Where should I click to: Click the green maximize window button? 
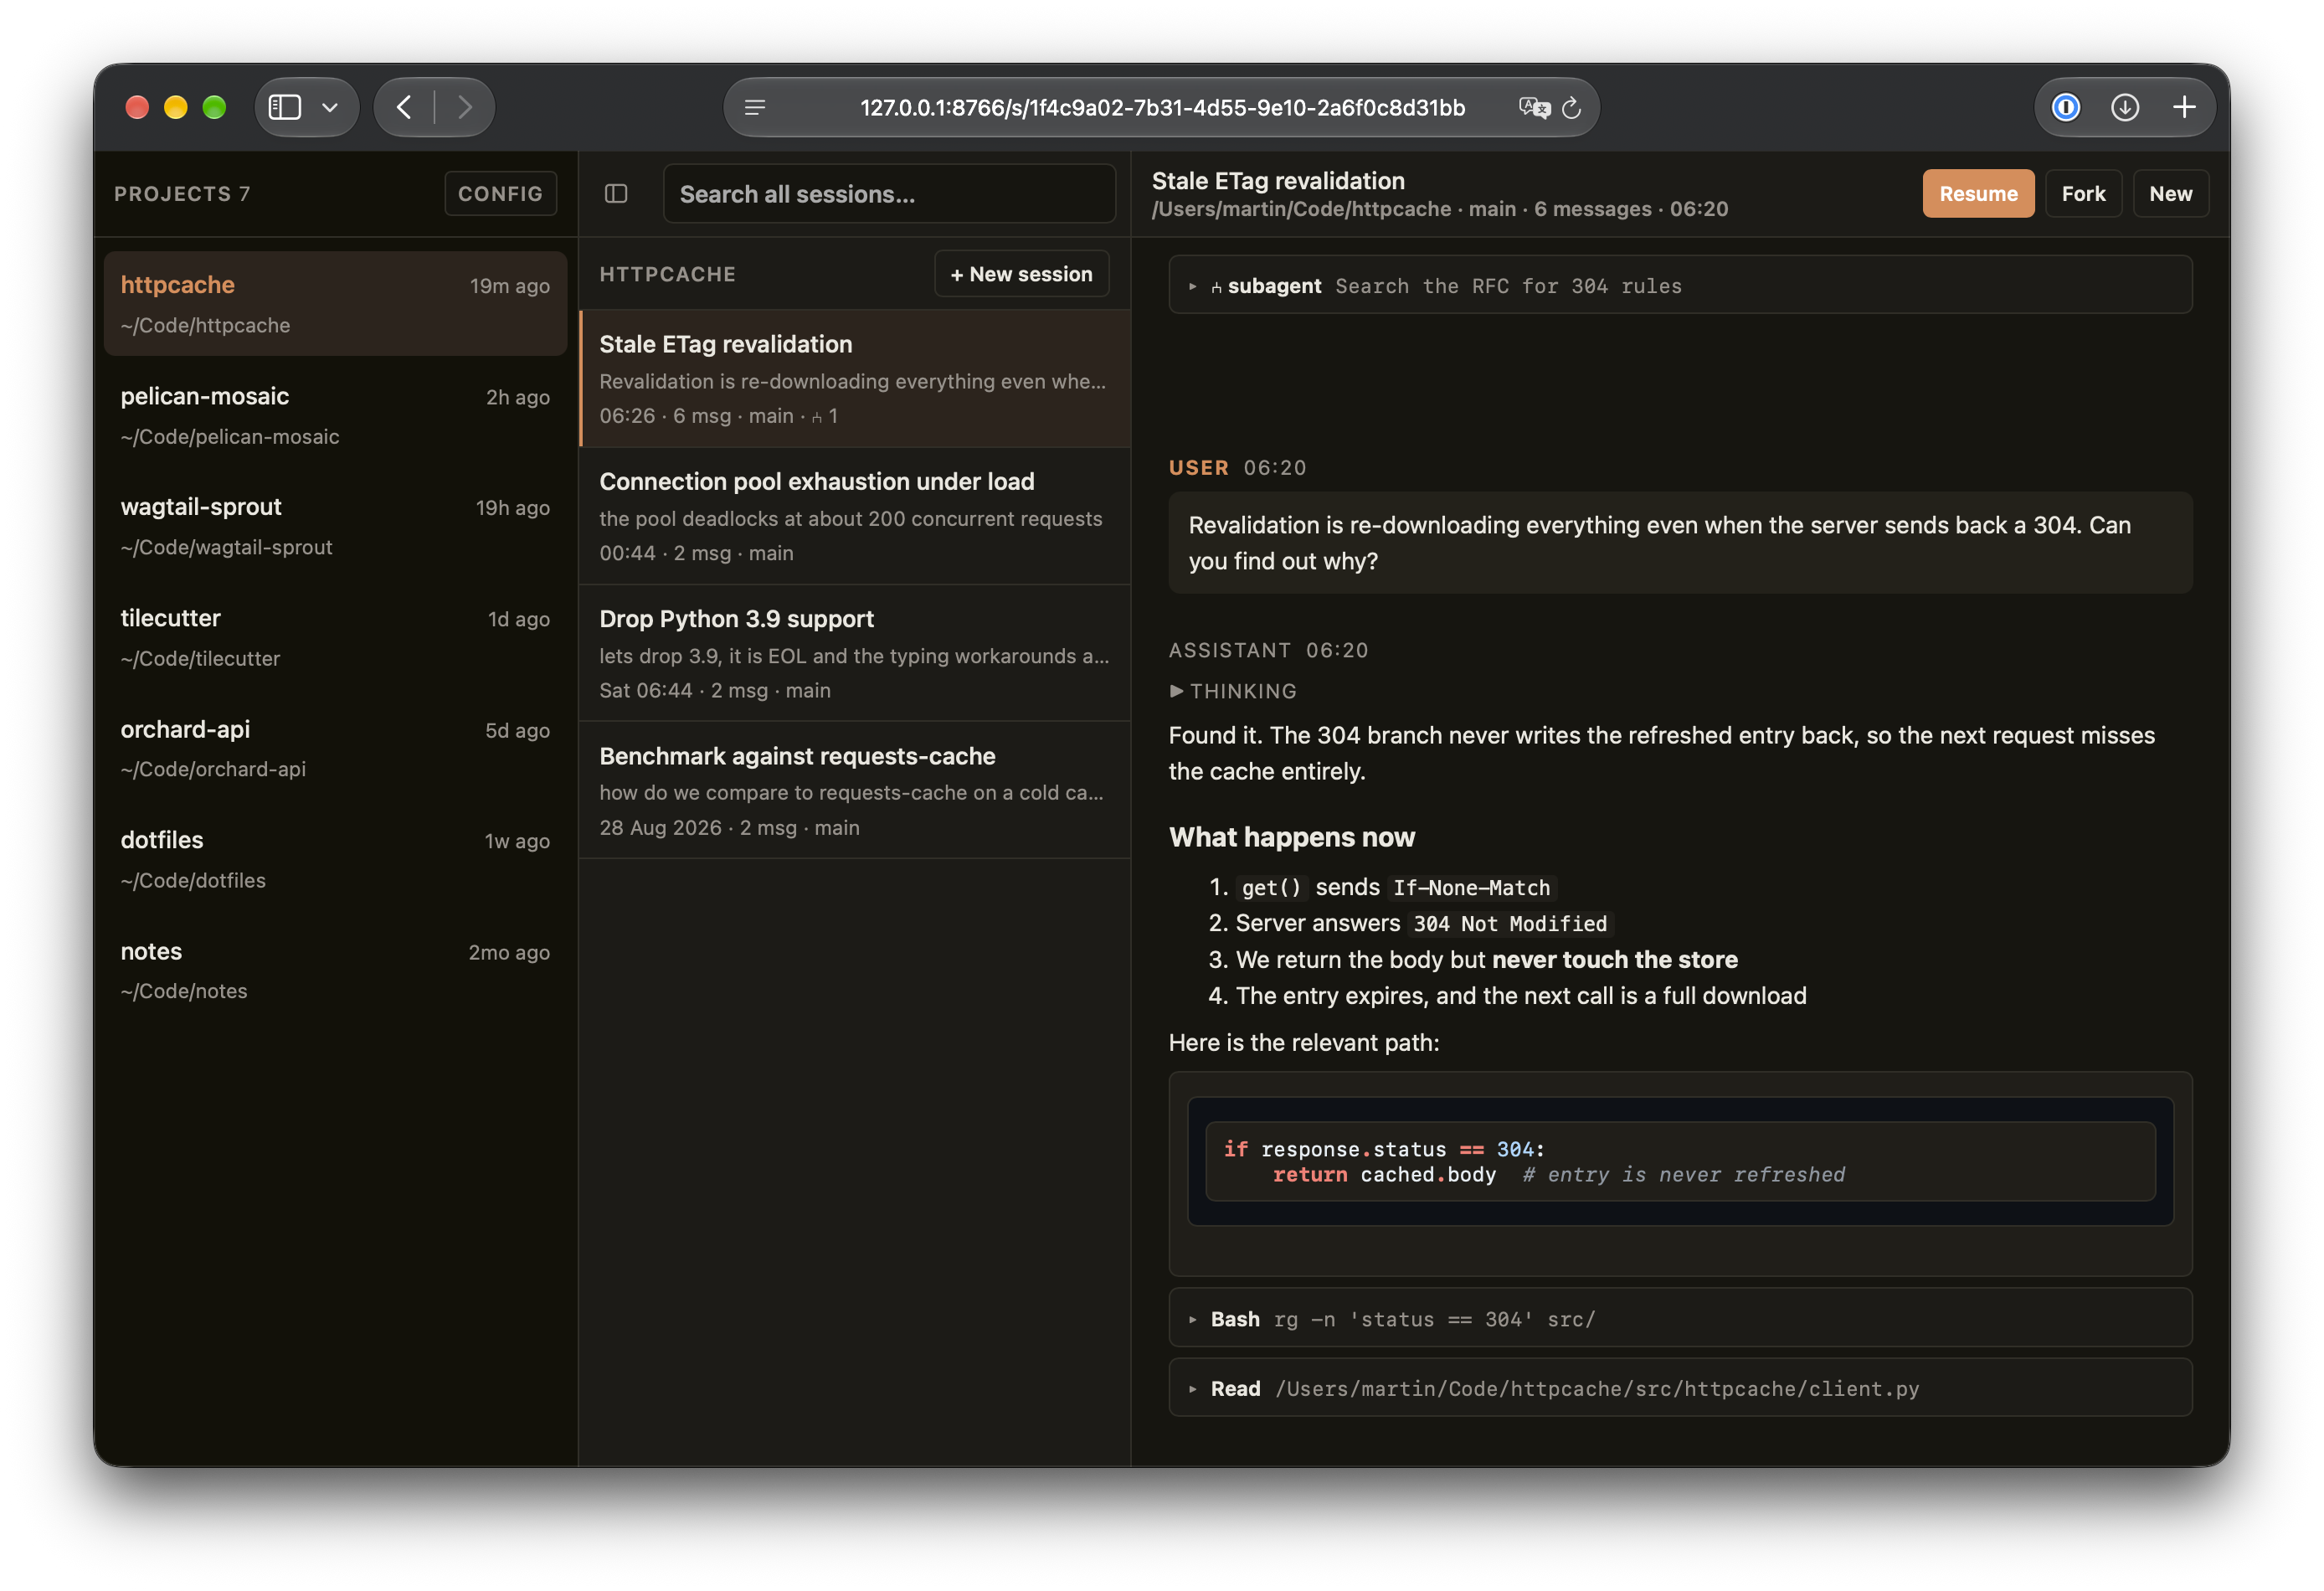coord(214,107)
